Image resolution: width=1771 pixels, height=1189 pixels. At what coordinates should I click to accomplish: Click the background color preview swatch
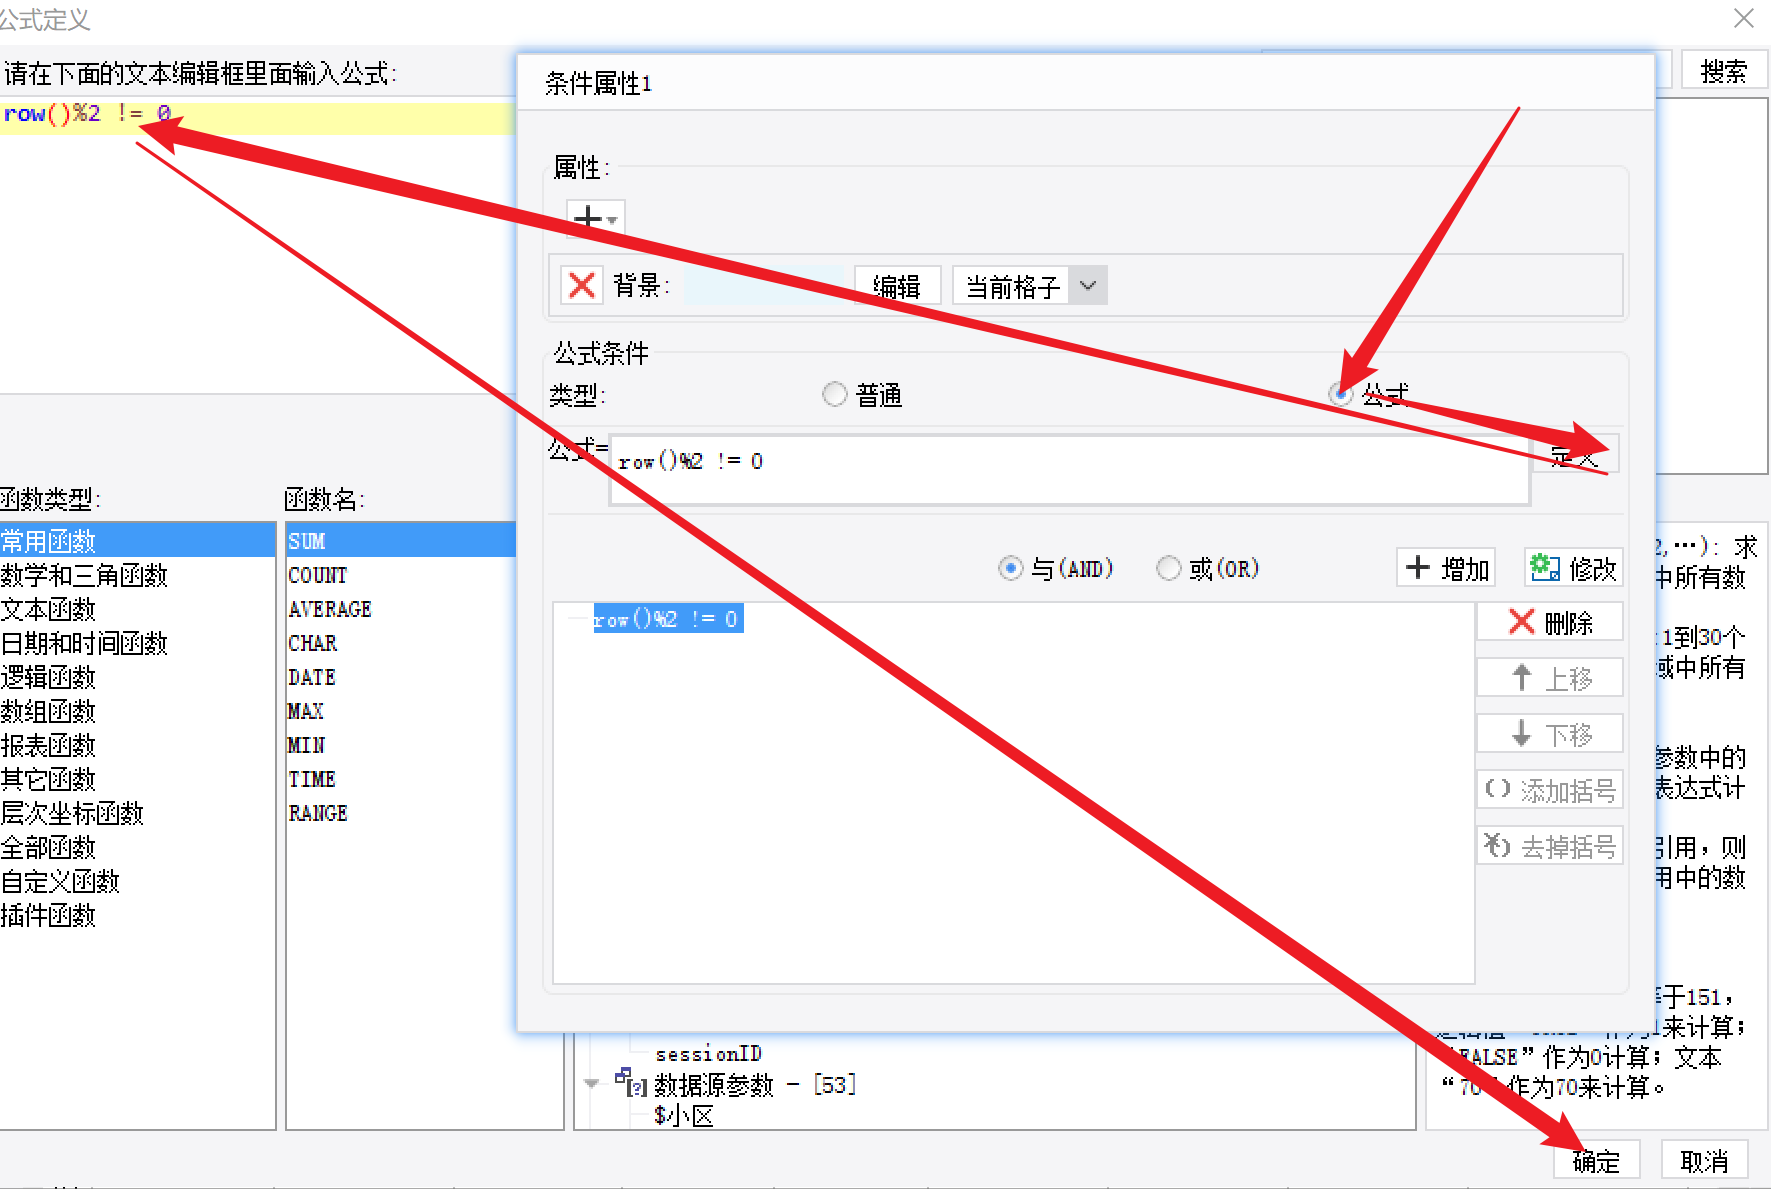point(766,286)
